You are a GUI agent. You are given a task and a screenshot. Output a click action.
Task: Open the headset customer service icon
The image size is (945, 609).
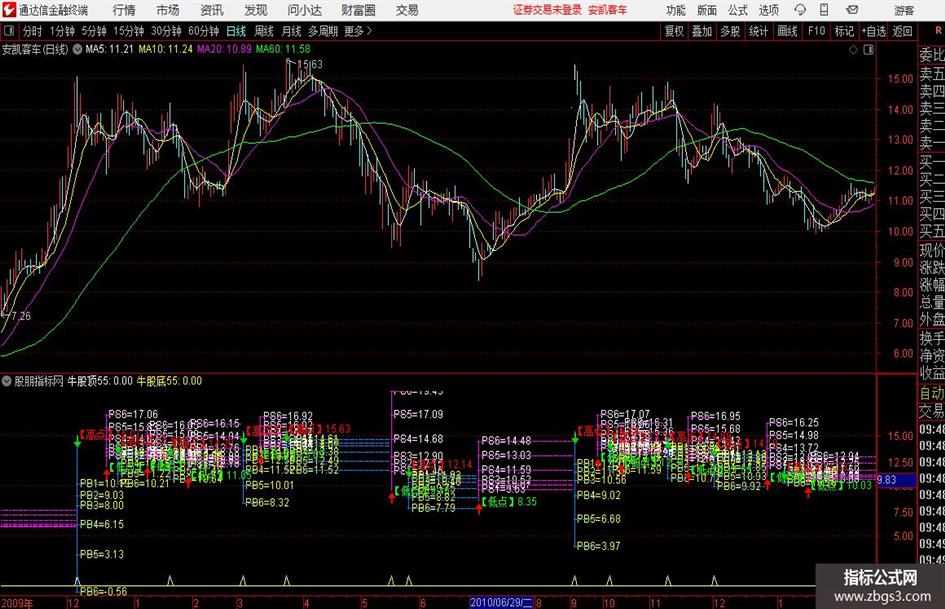800,10
